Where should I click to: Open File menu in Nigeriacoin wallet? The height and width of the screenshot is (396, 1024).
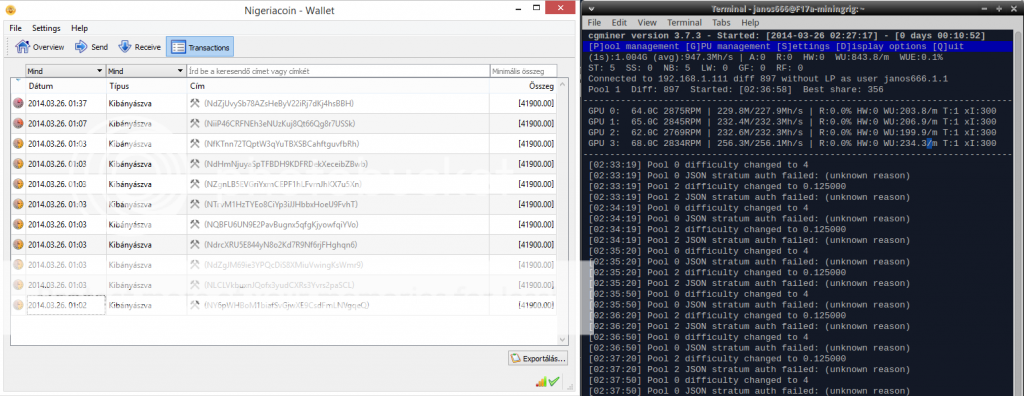pos(16,29)
